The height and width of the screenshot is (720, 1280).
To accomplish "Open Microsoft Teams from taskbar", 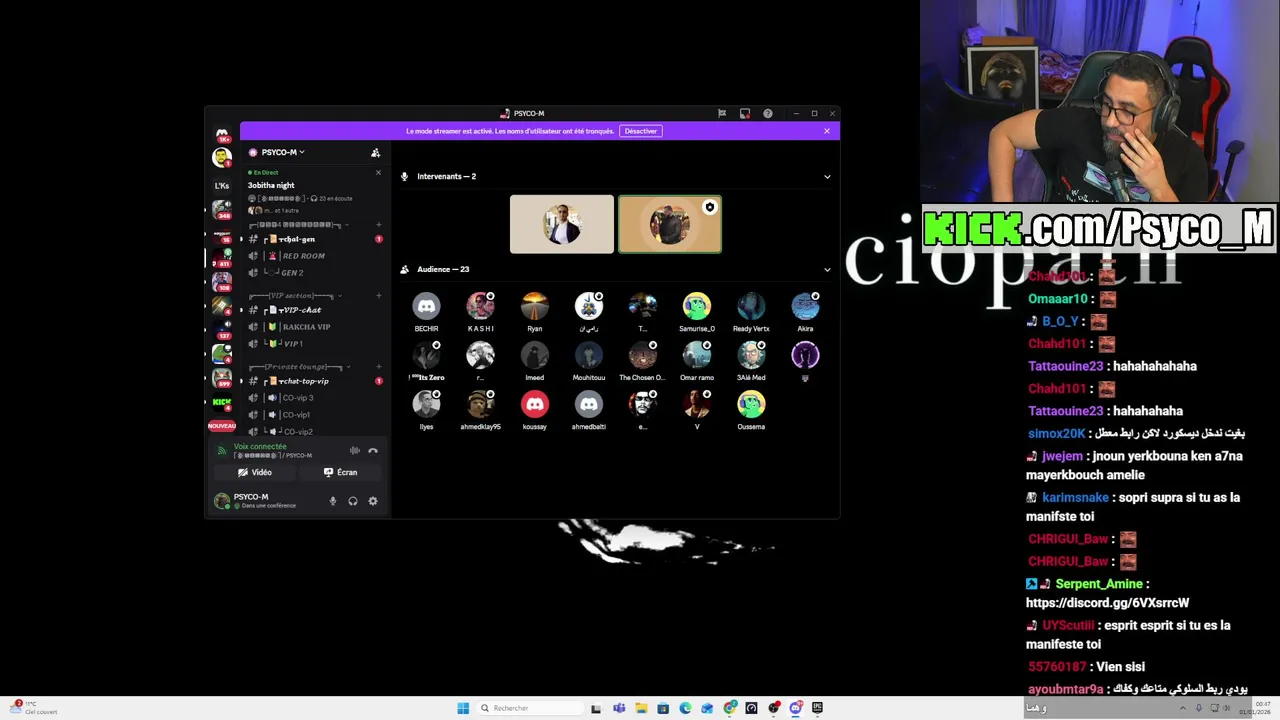I will tap(619, 708).
